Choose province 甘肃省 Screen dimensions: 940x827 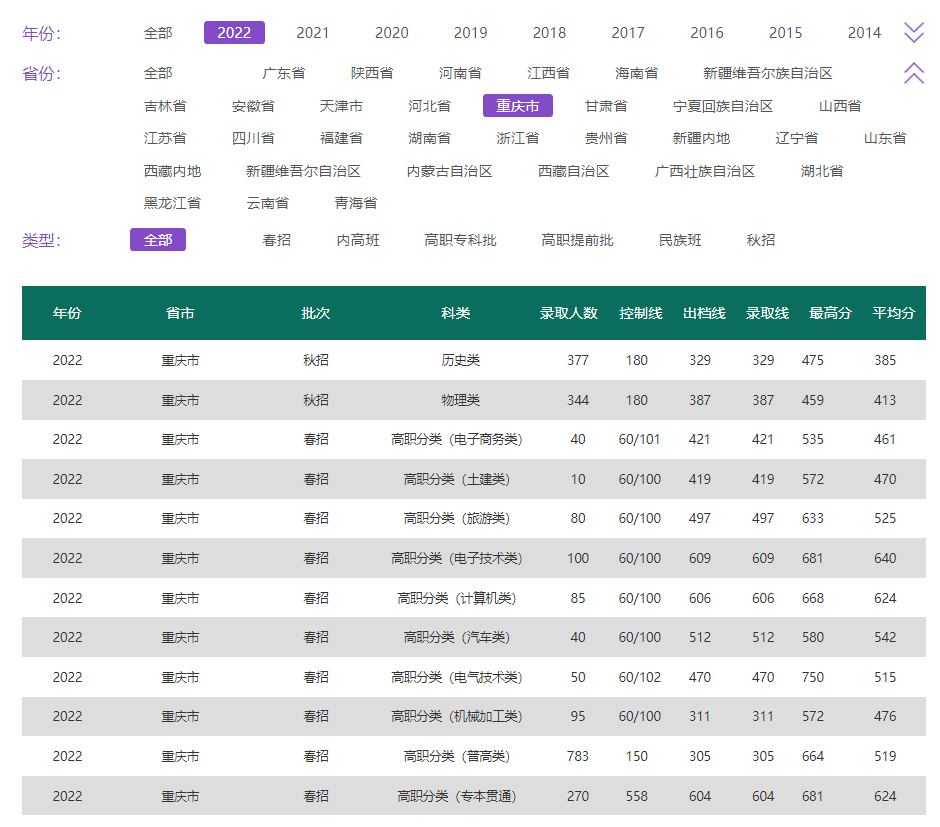tap(606, 106)
